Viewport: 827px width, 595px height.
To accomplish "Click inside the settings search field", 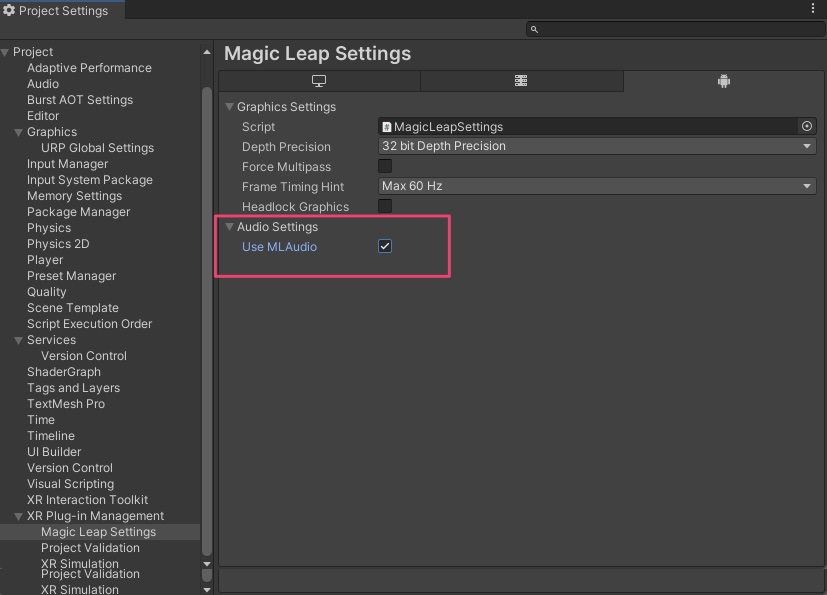I will coord(680,30).
